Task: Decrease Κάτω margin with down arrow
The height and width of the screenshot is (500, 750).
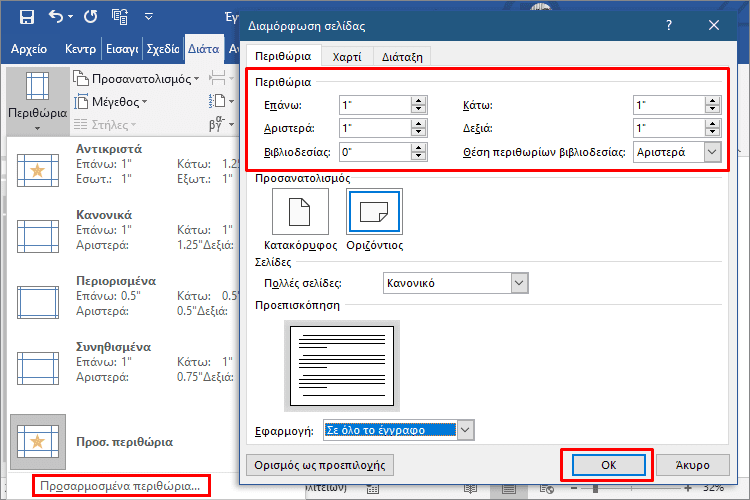Action: pos(713,110)
